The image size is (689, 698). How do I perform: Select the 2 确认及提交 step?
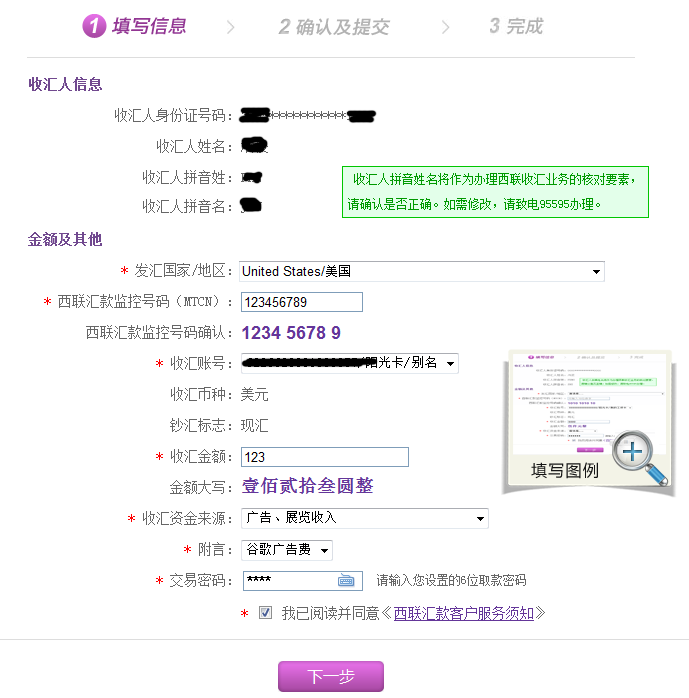pos(334,27)
